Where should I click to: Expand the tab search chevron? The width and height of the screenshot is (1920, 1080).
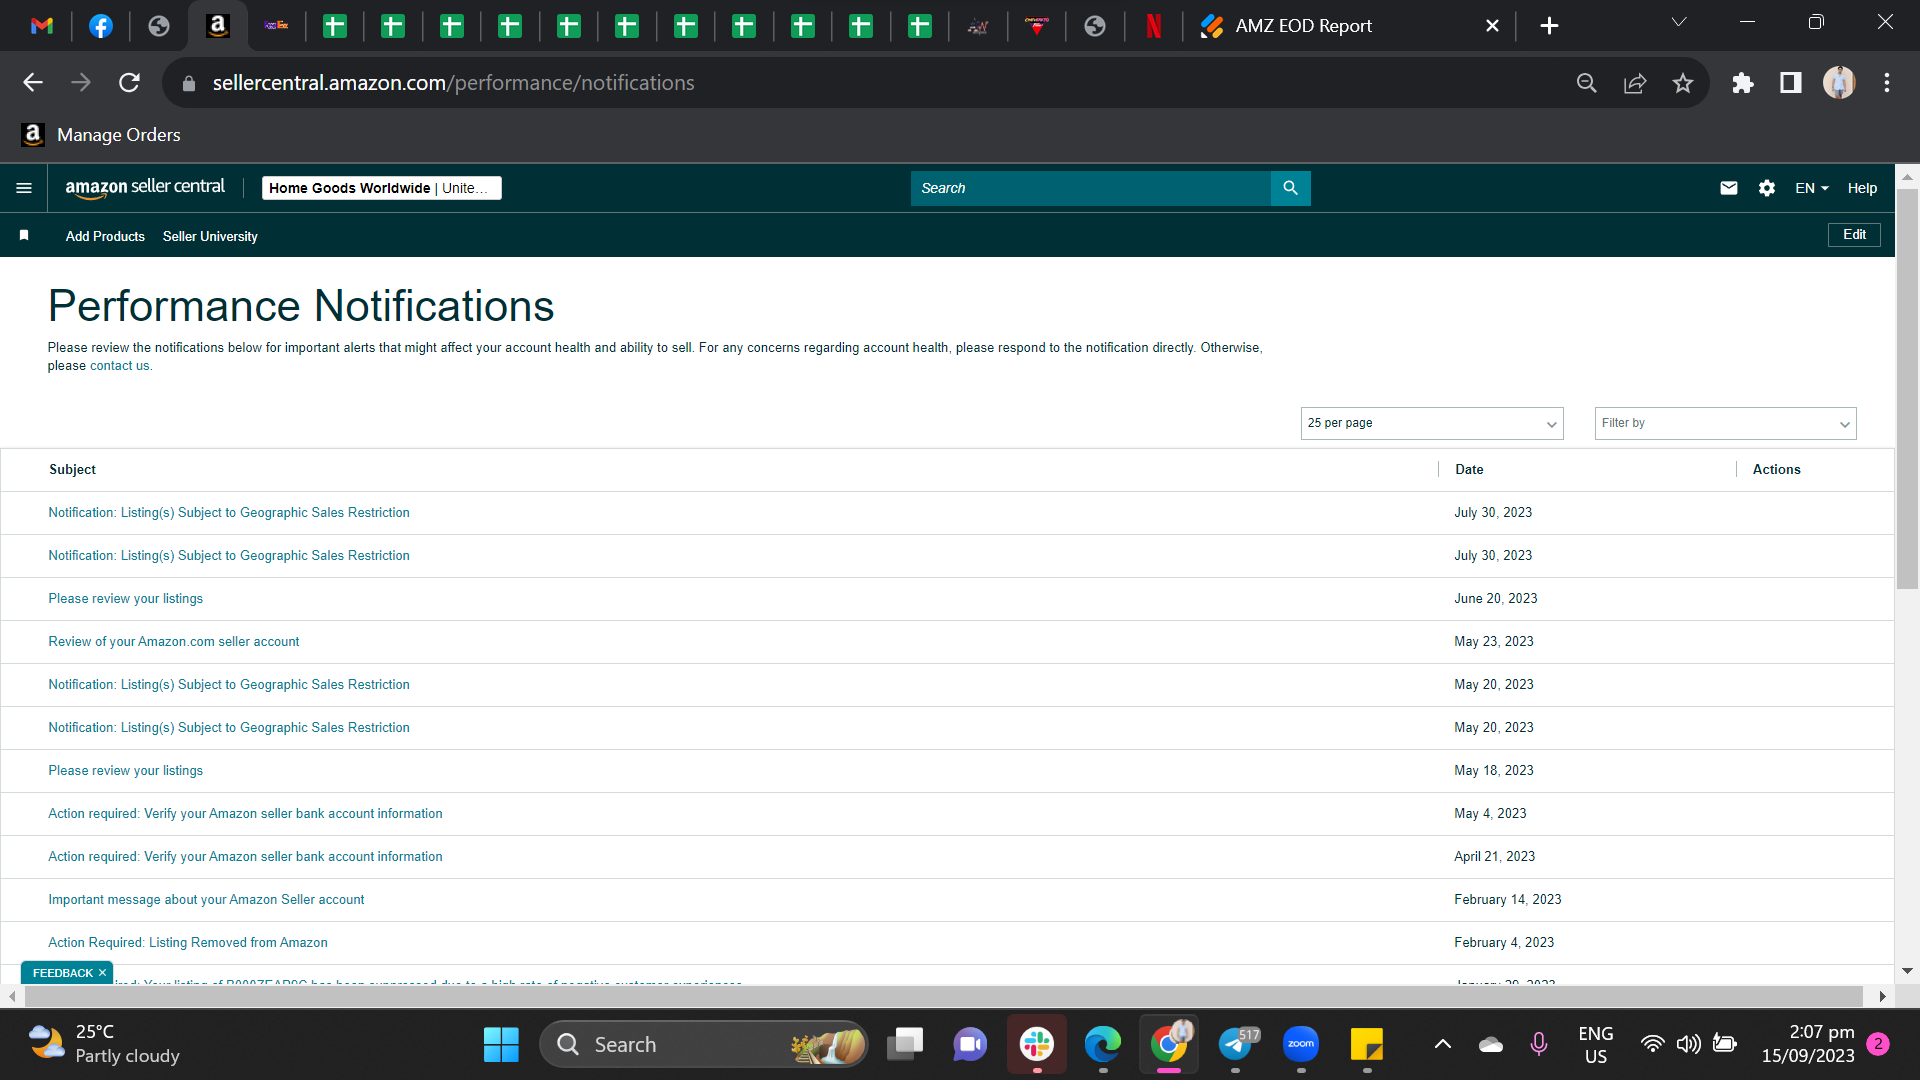(x=1679, y=22)
